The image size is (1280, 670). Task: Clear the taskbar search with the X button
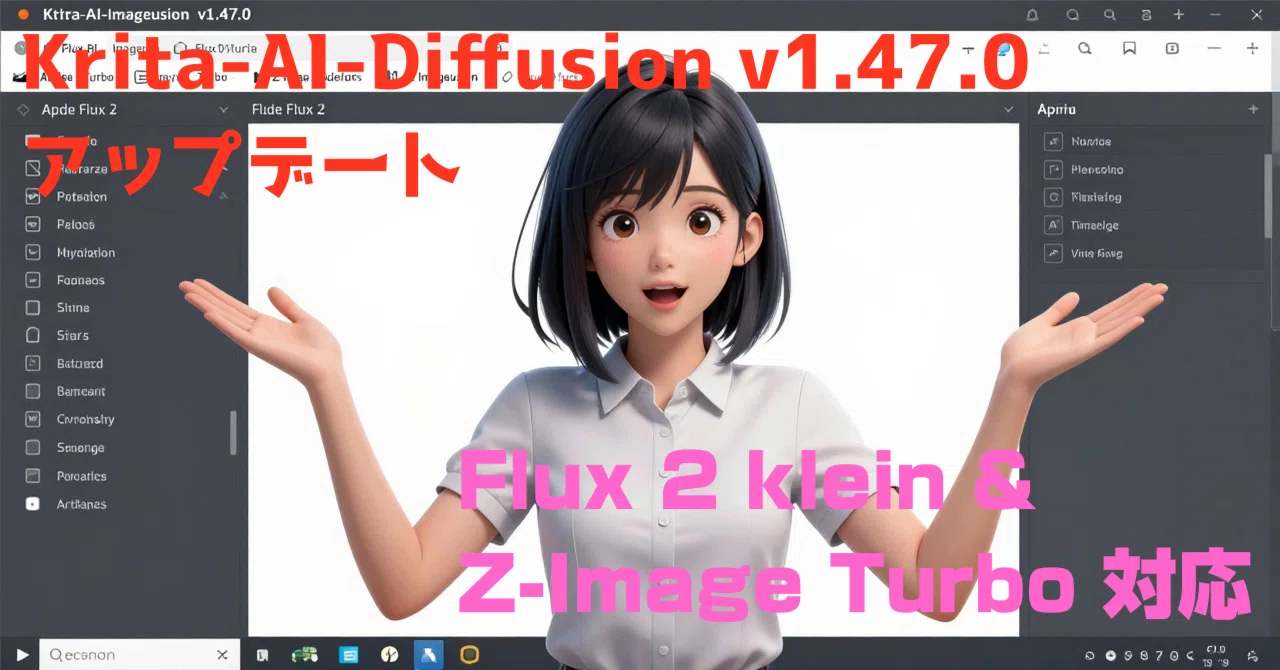[x=223, y=655]
